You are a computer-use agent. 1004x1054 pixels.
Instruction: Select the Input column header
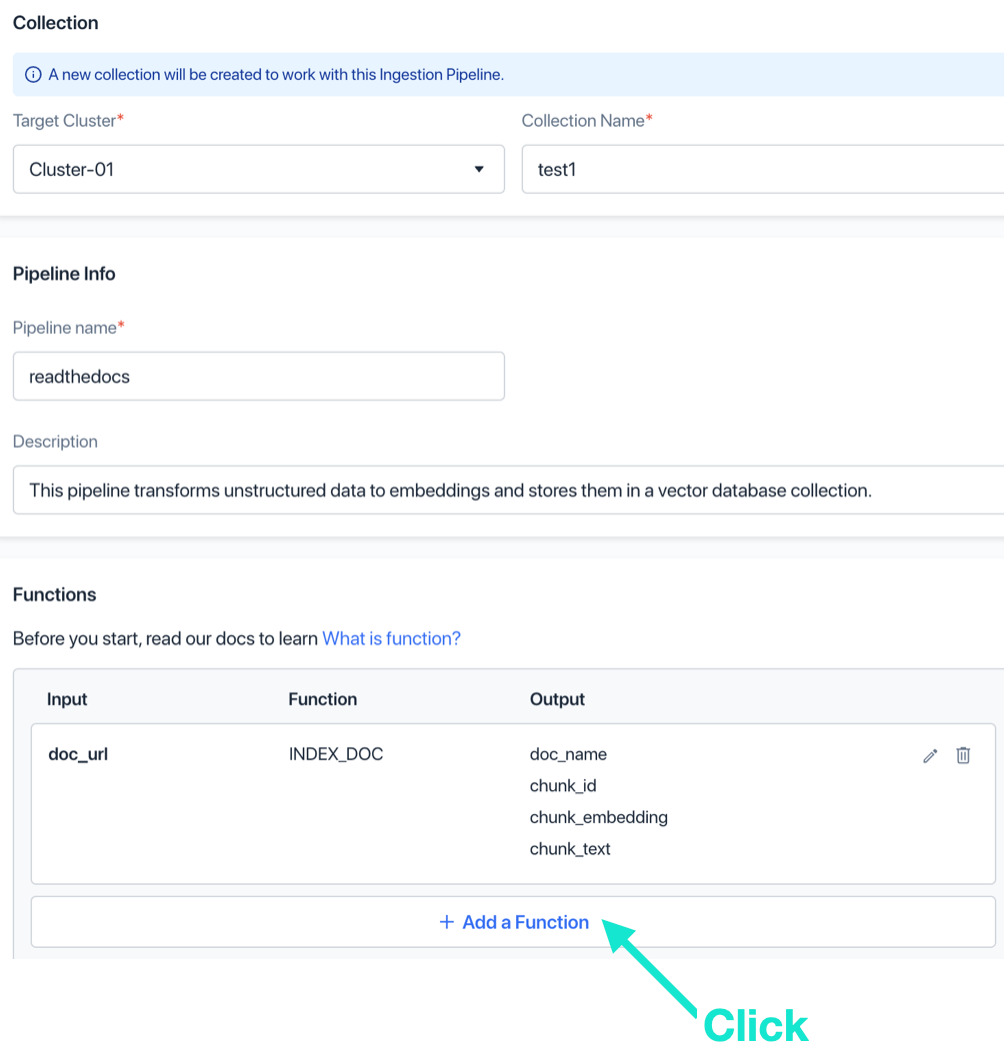(x=66, y=699)
